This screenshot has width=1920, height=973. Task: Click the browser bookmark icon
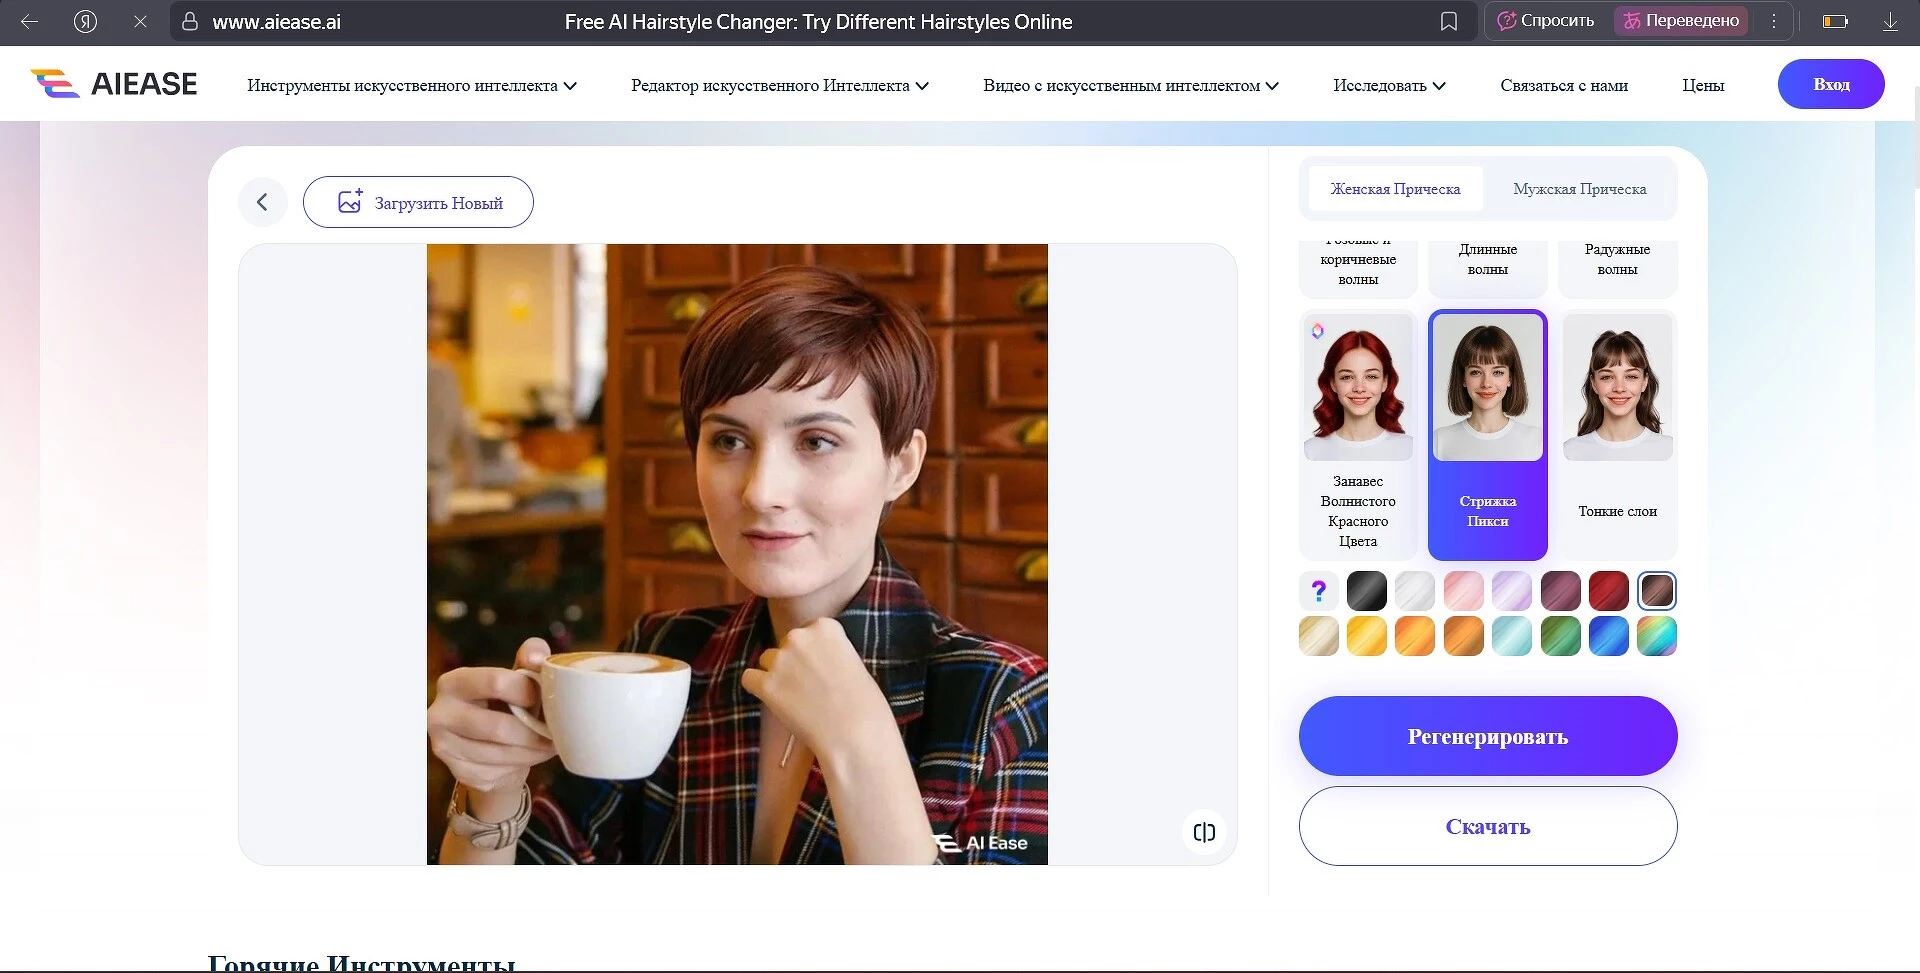click(1448, 21)
